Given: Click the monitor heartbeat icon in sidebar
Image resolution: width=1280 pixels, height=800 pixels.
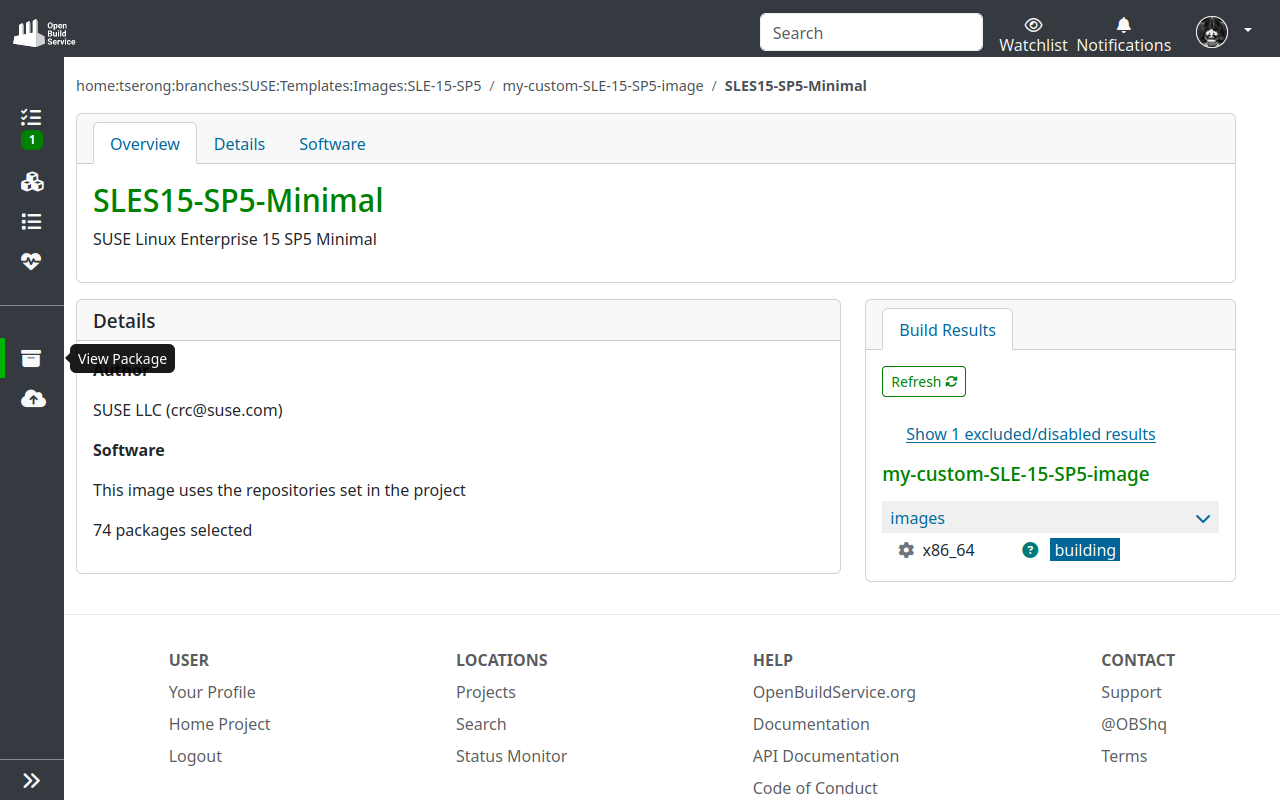Looking at the screenshot, I should click(31, 261).
